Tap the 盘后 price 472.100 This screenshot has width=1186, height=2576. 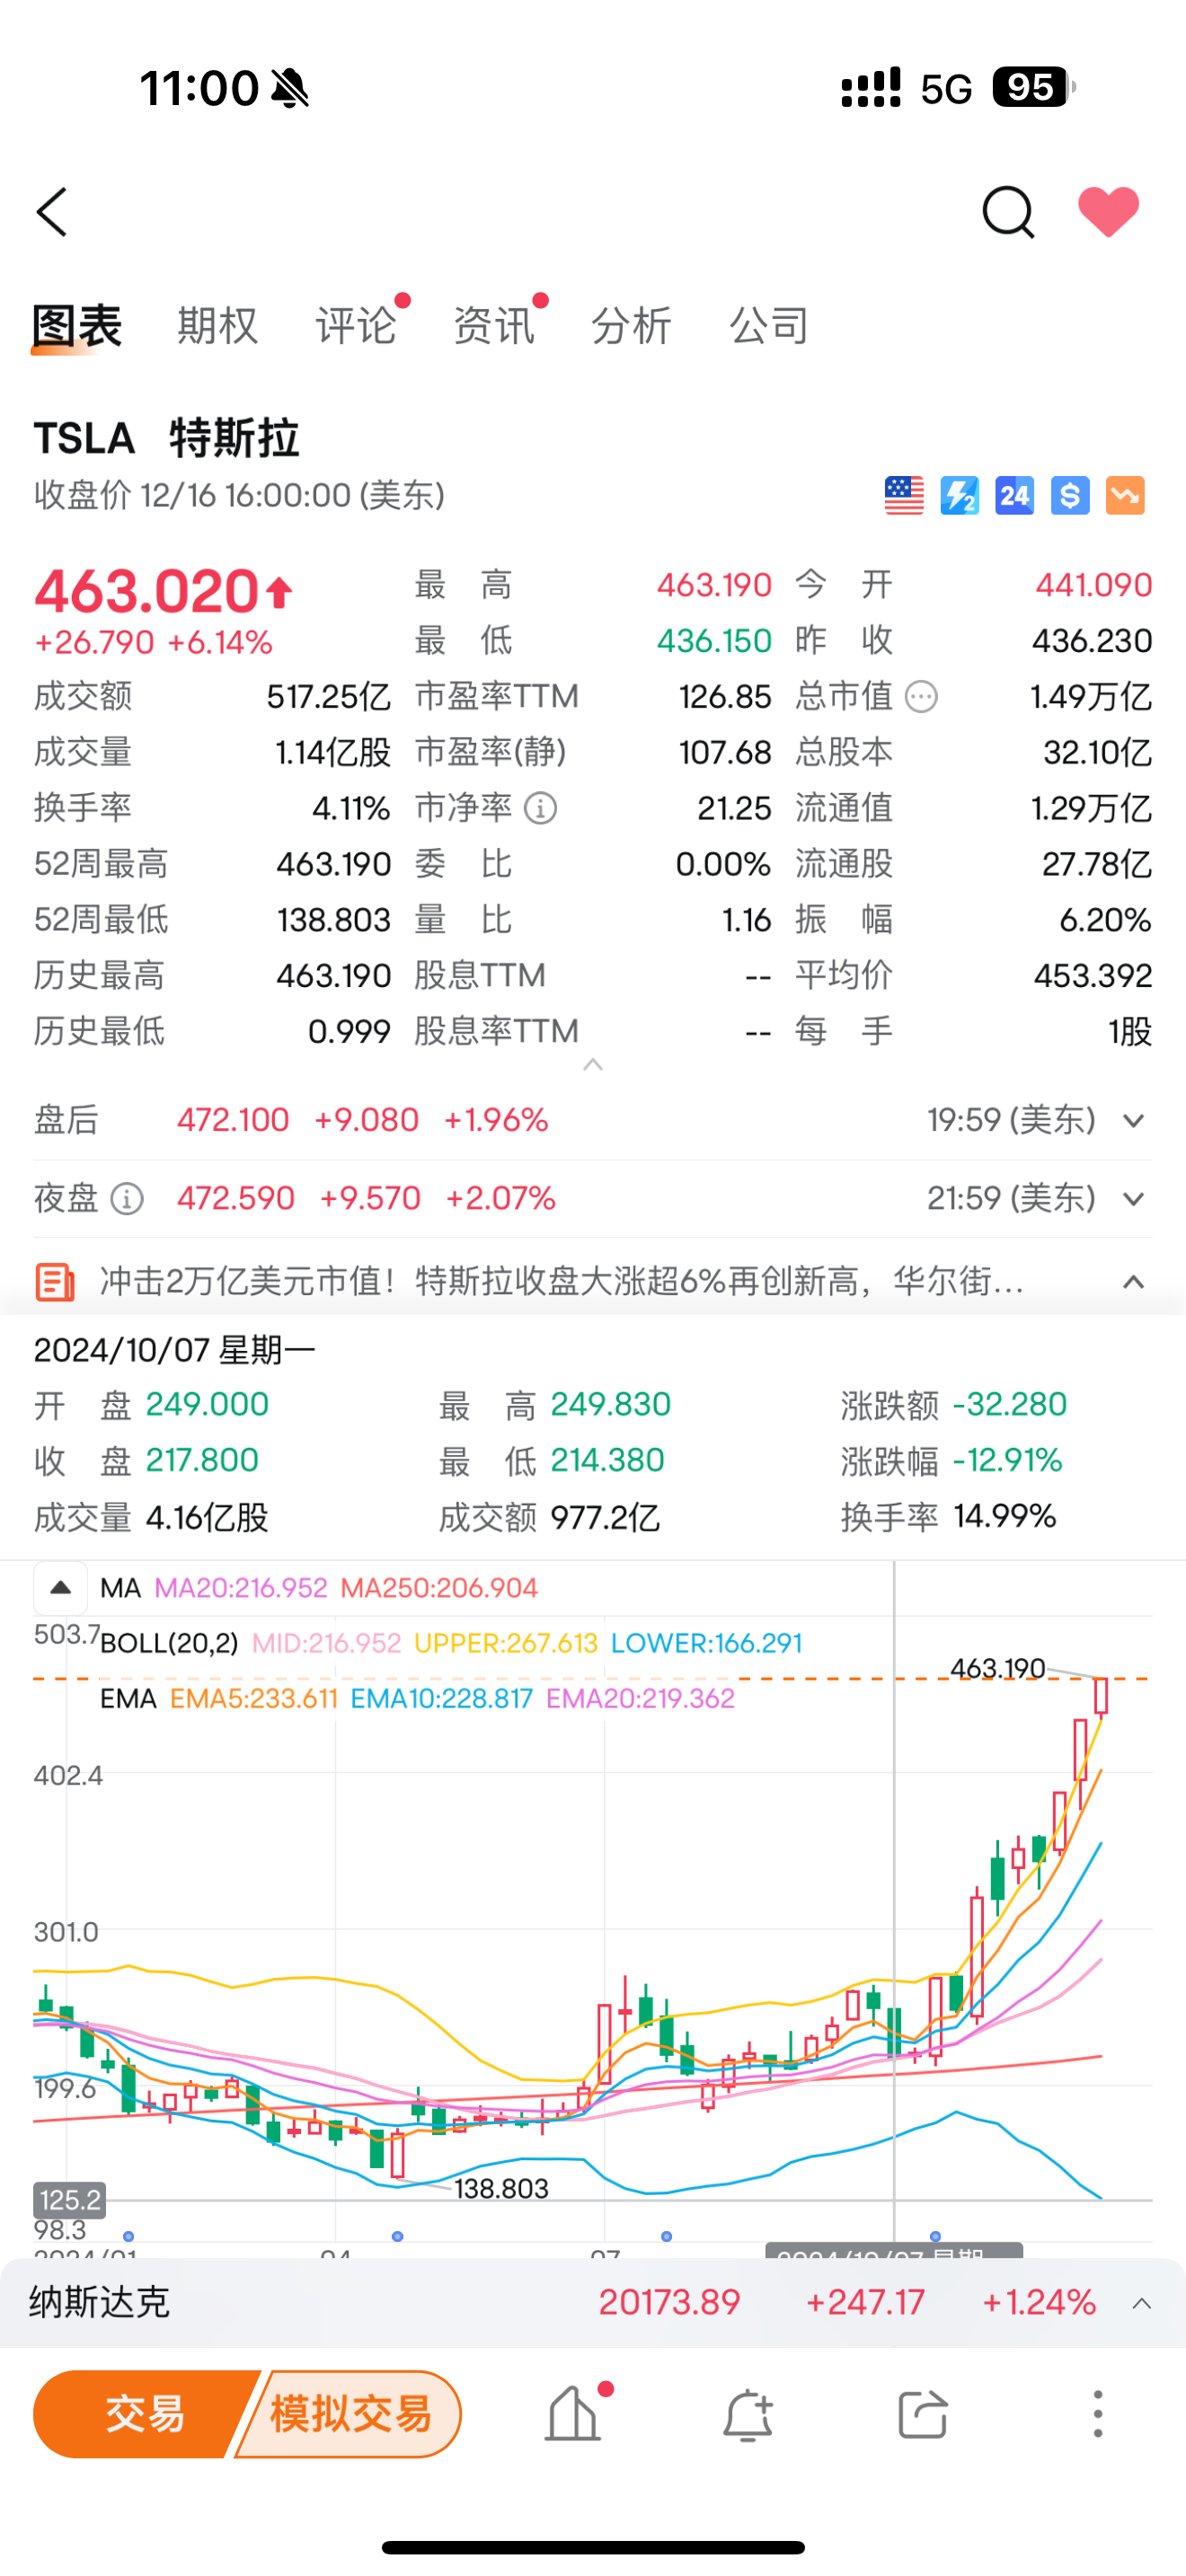point(233,1120)
